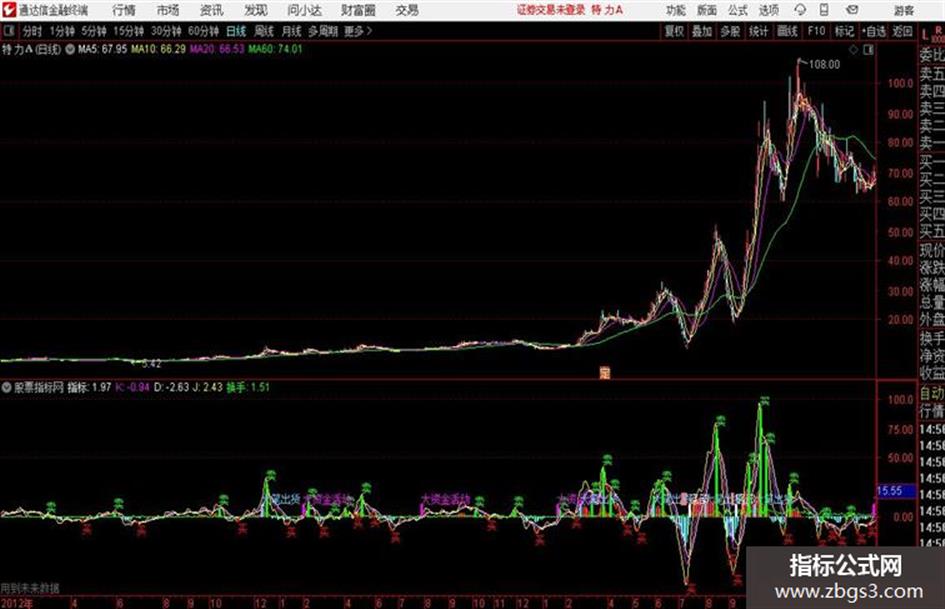Click the customer service headset icon
The height and width of the screenshot is (609, 945).
coord(800,10)
